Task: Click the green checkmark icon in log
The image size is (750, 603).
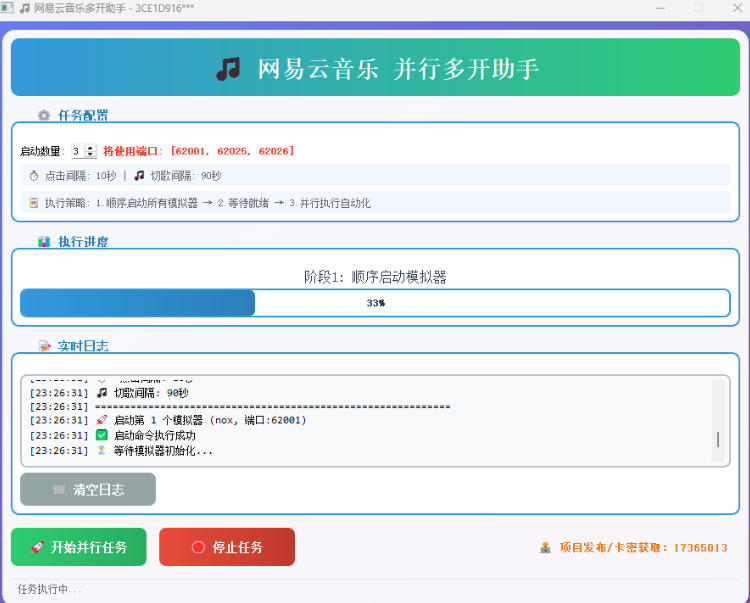Action: click(101, 435)
